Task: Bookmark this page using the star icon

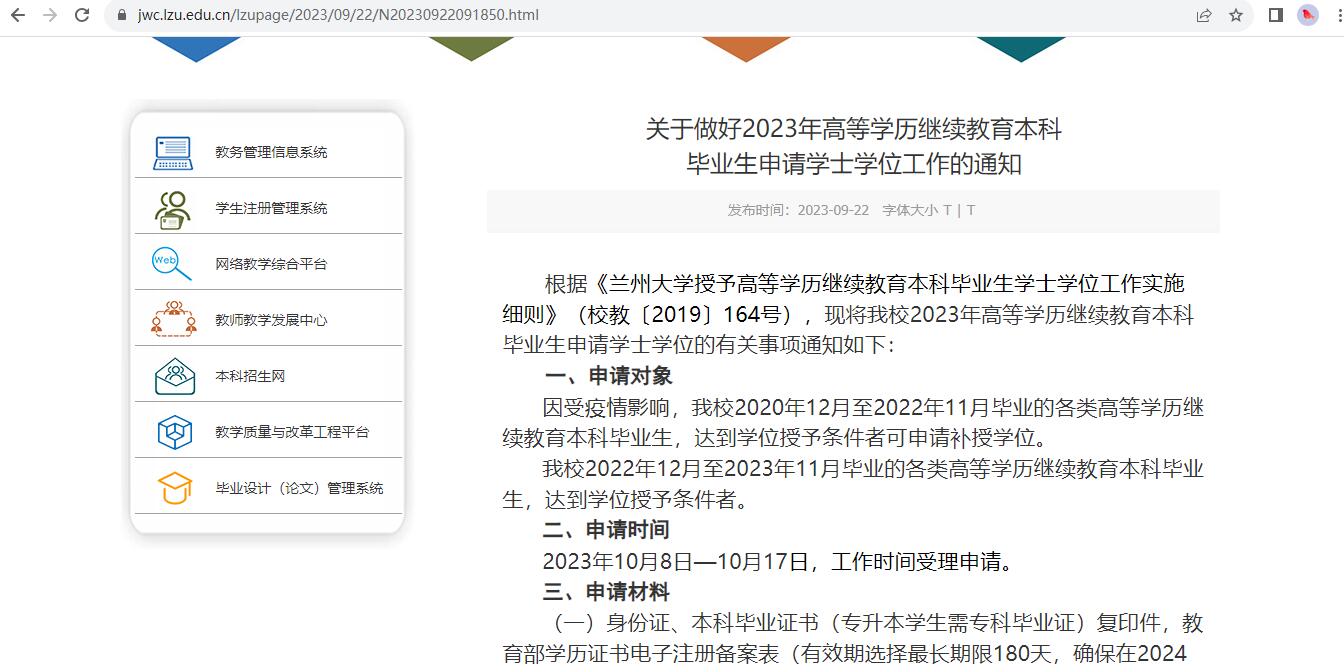Action: (1236, 16)
